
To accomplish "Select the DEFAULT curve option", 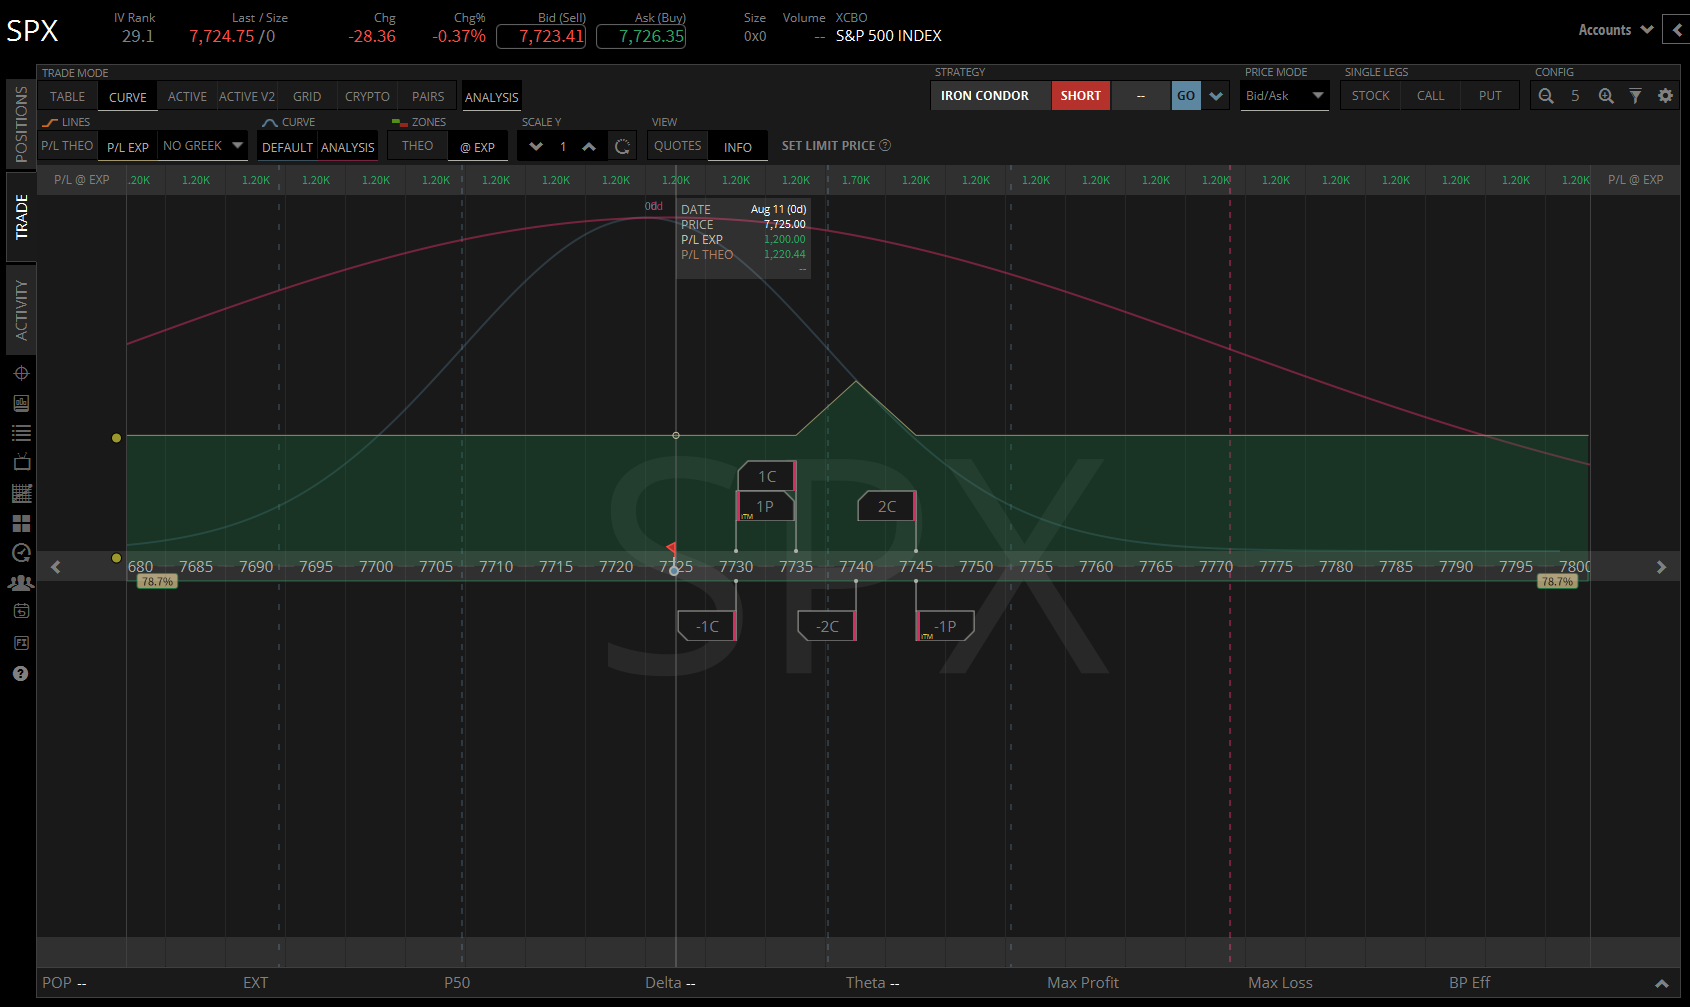I will coord(287,147).
